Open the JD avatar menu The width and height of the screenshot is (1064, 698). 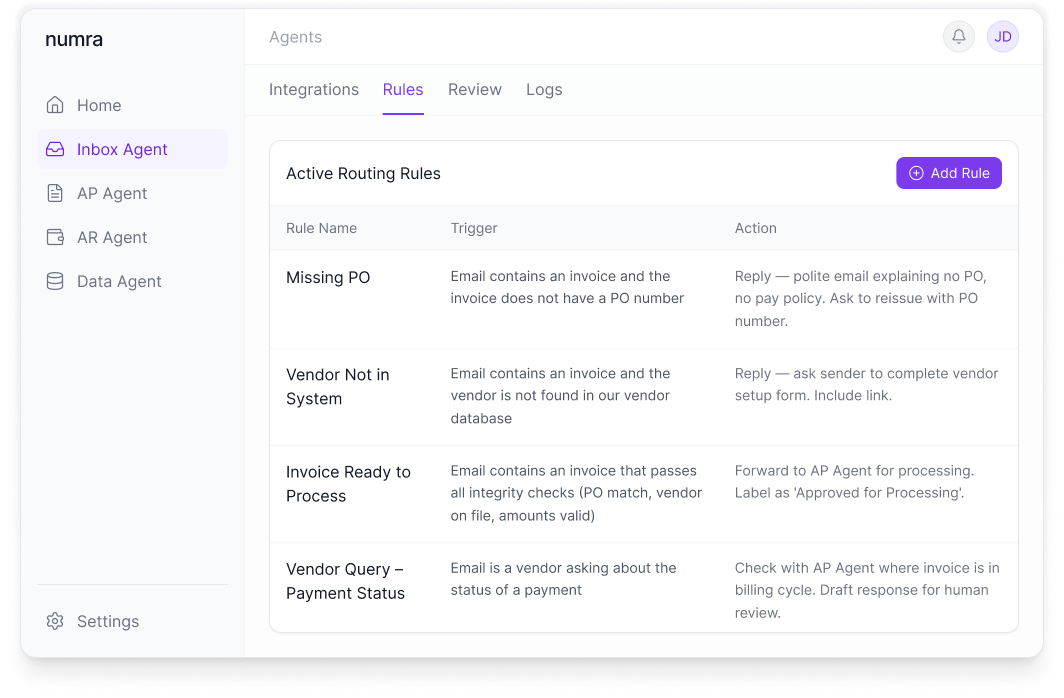pyautogui.click(x=1002, y=37)
